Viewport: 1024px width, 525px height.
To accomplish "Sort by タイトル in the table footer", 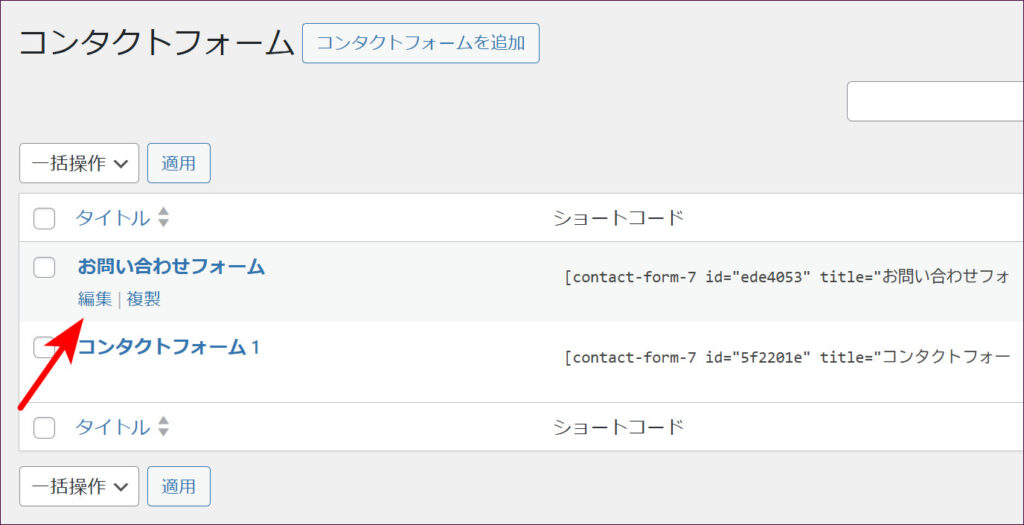I will coord(112,427).
